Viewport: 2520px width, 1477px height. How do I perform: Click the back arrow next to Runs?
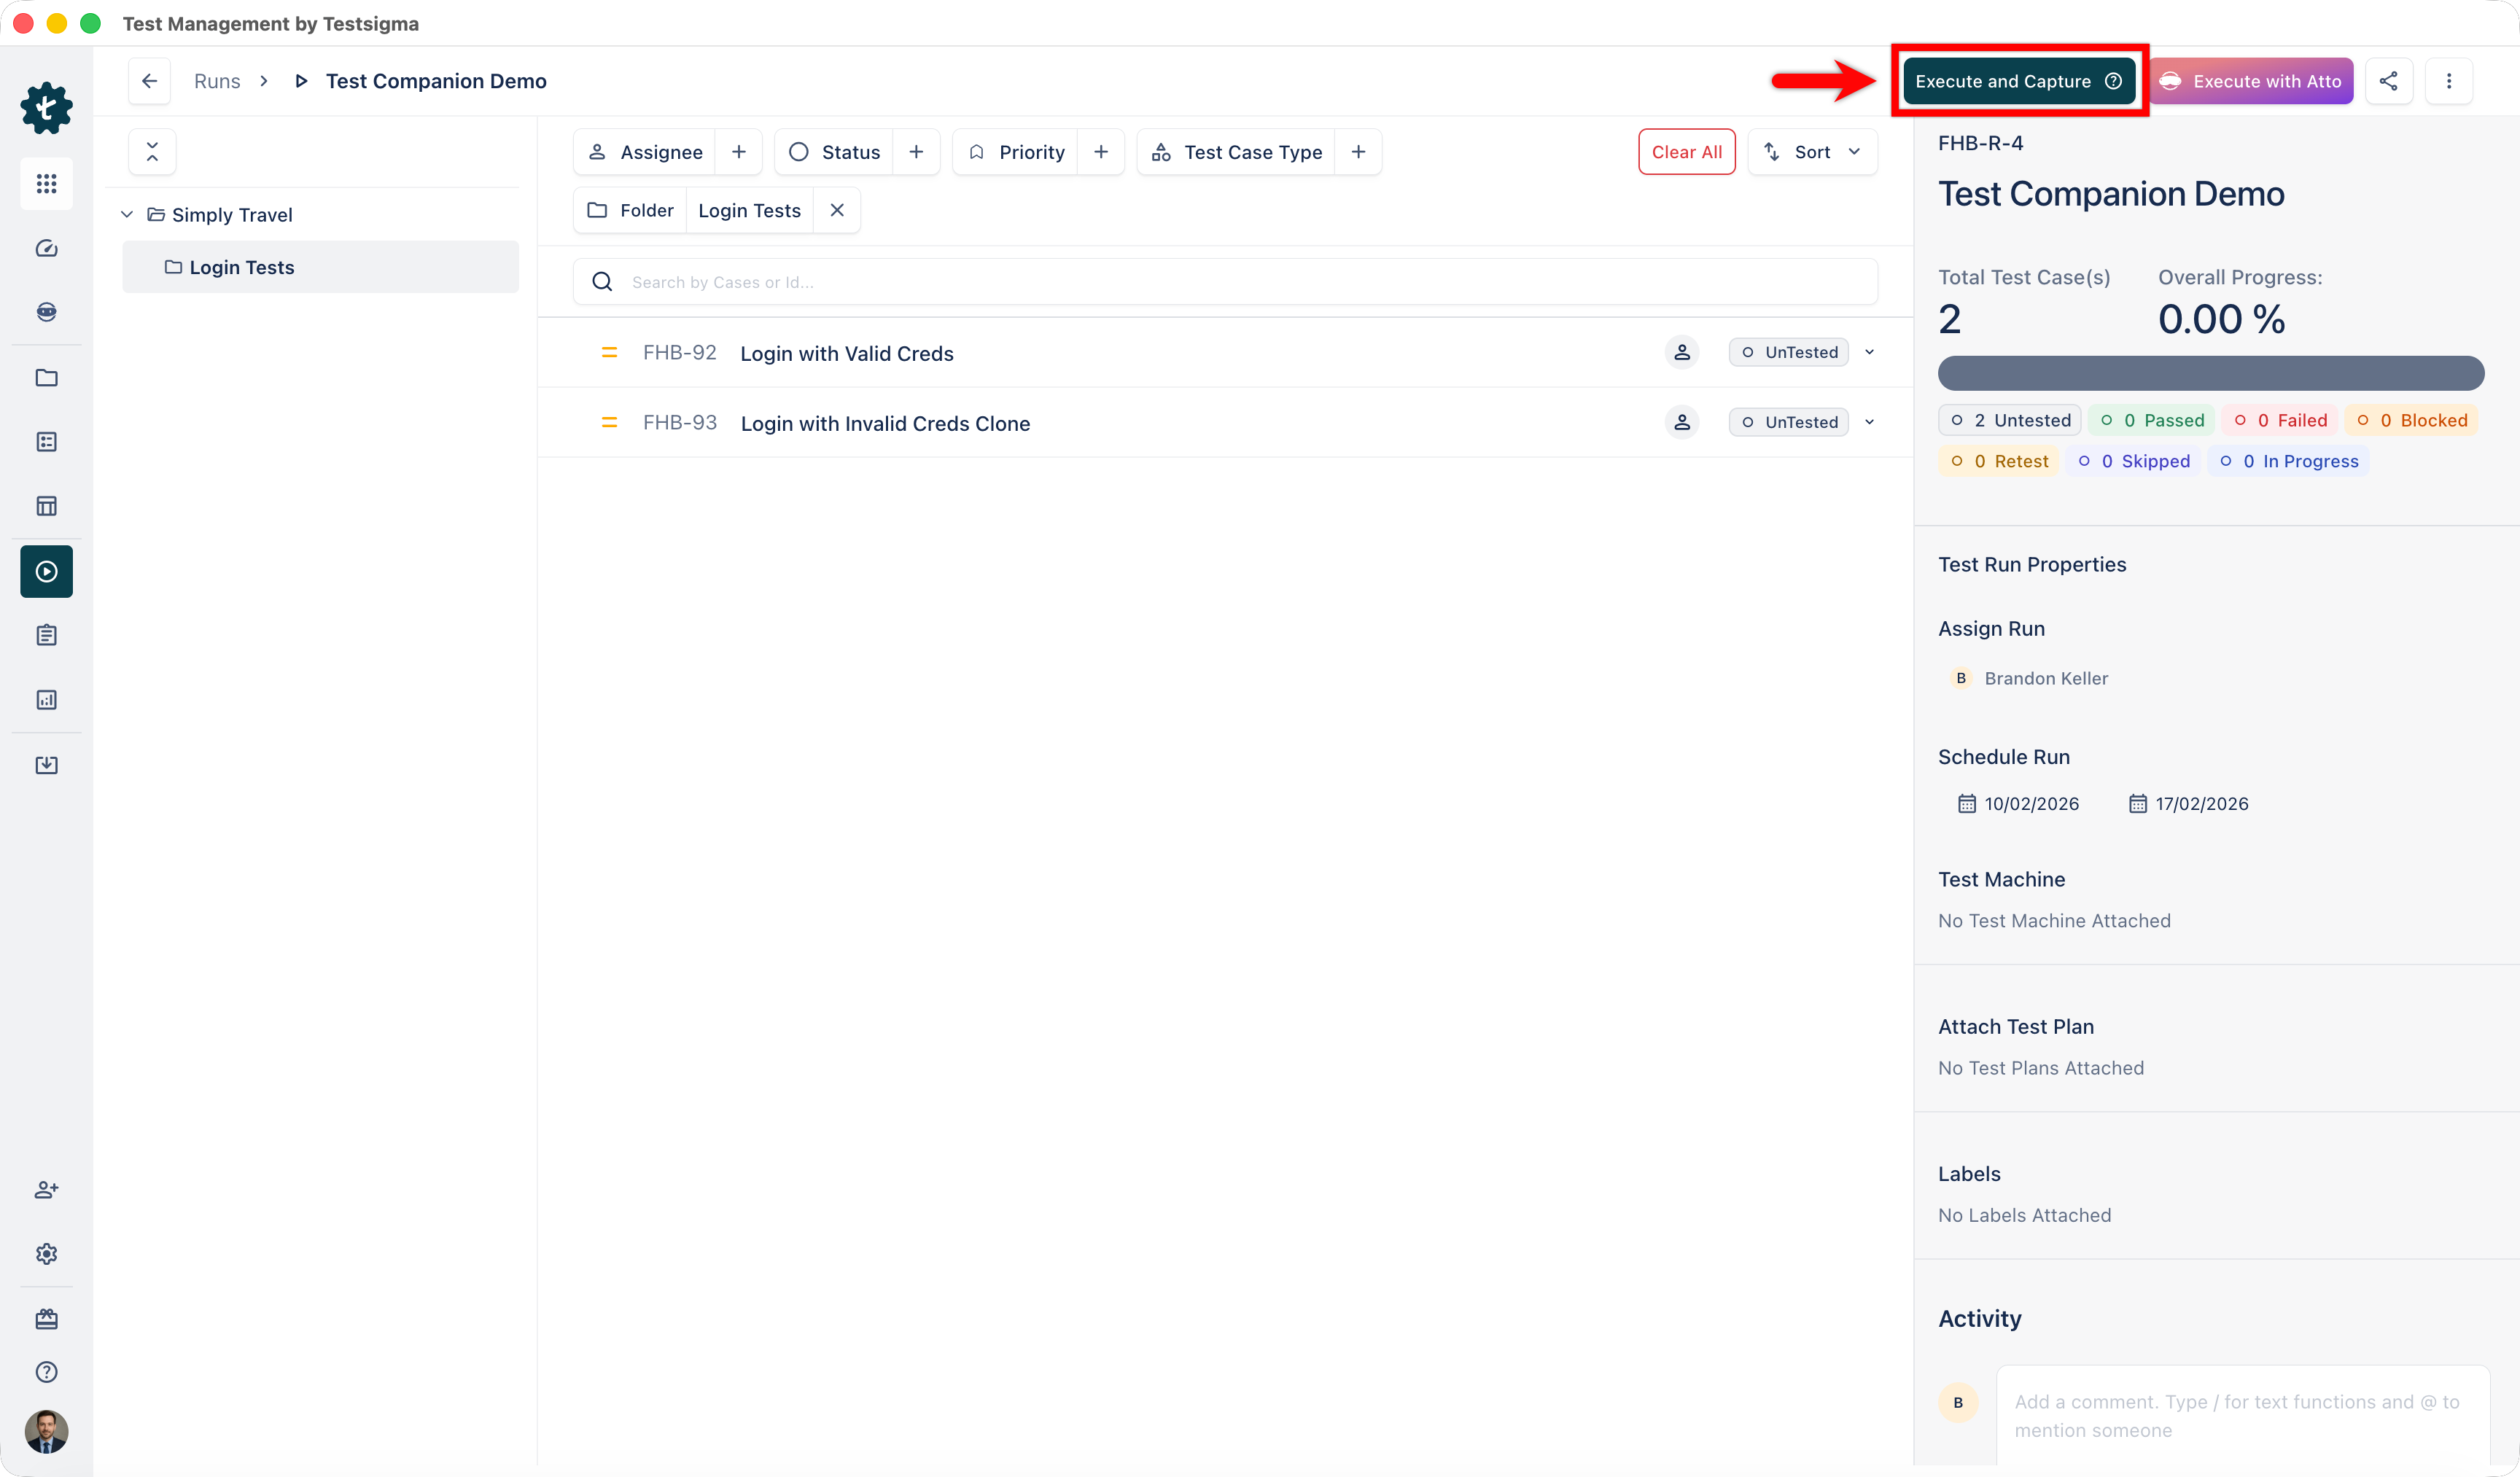click(x=149, y=81)
